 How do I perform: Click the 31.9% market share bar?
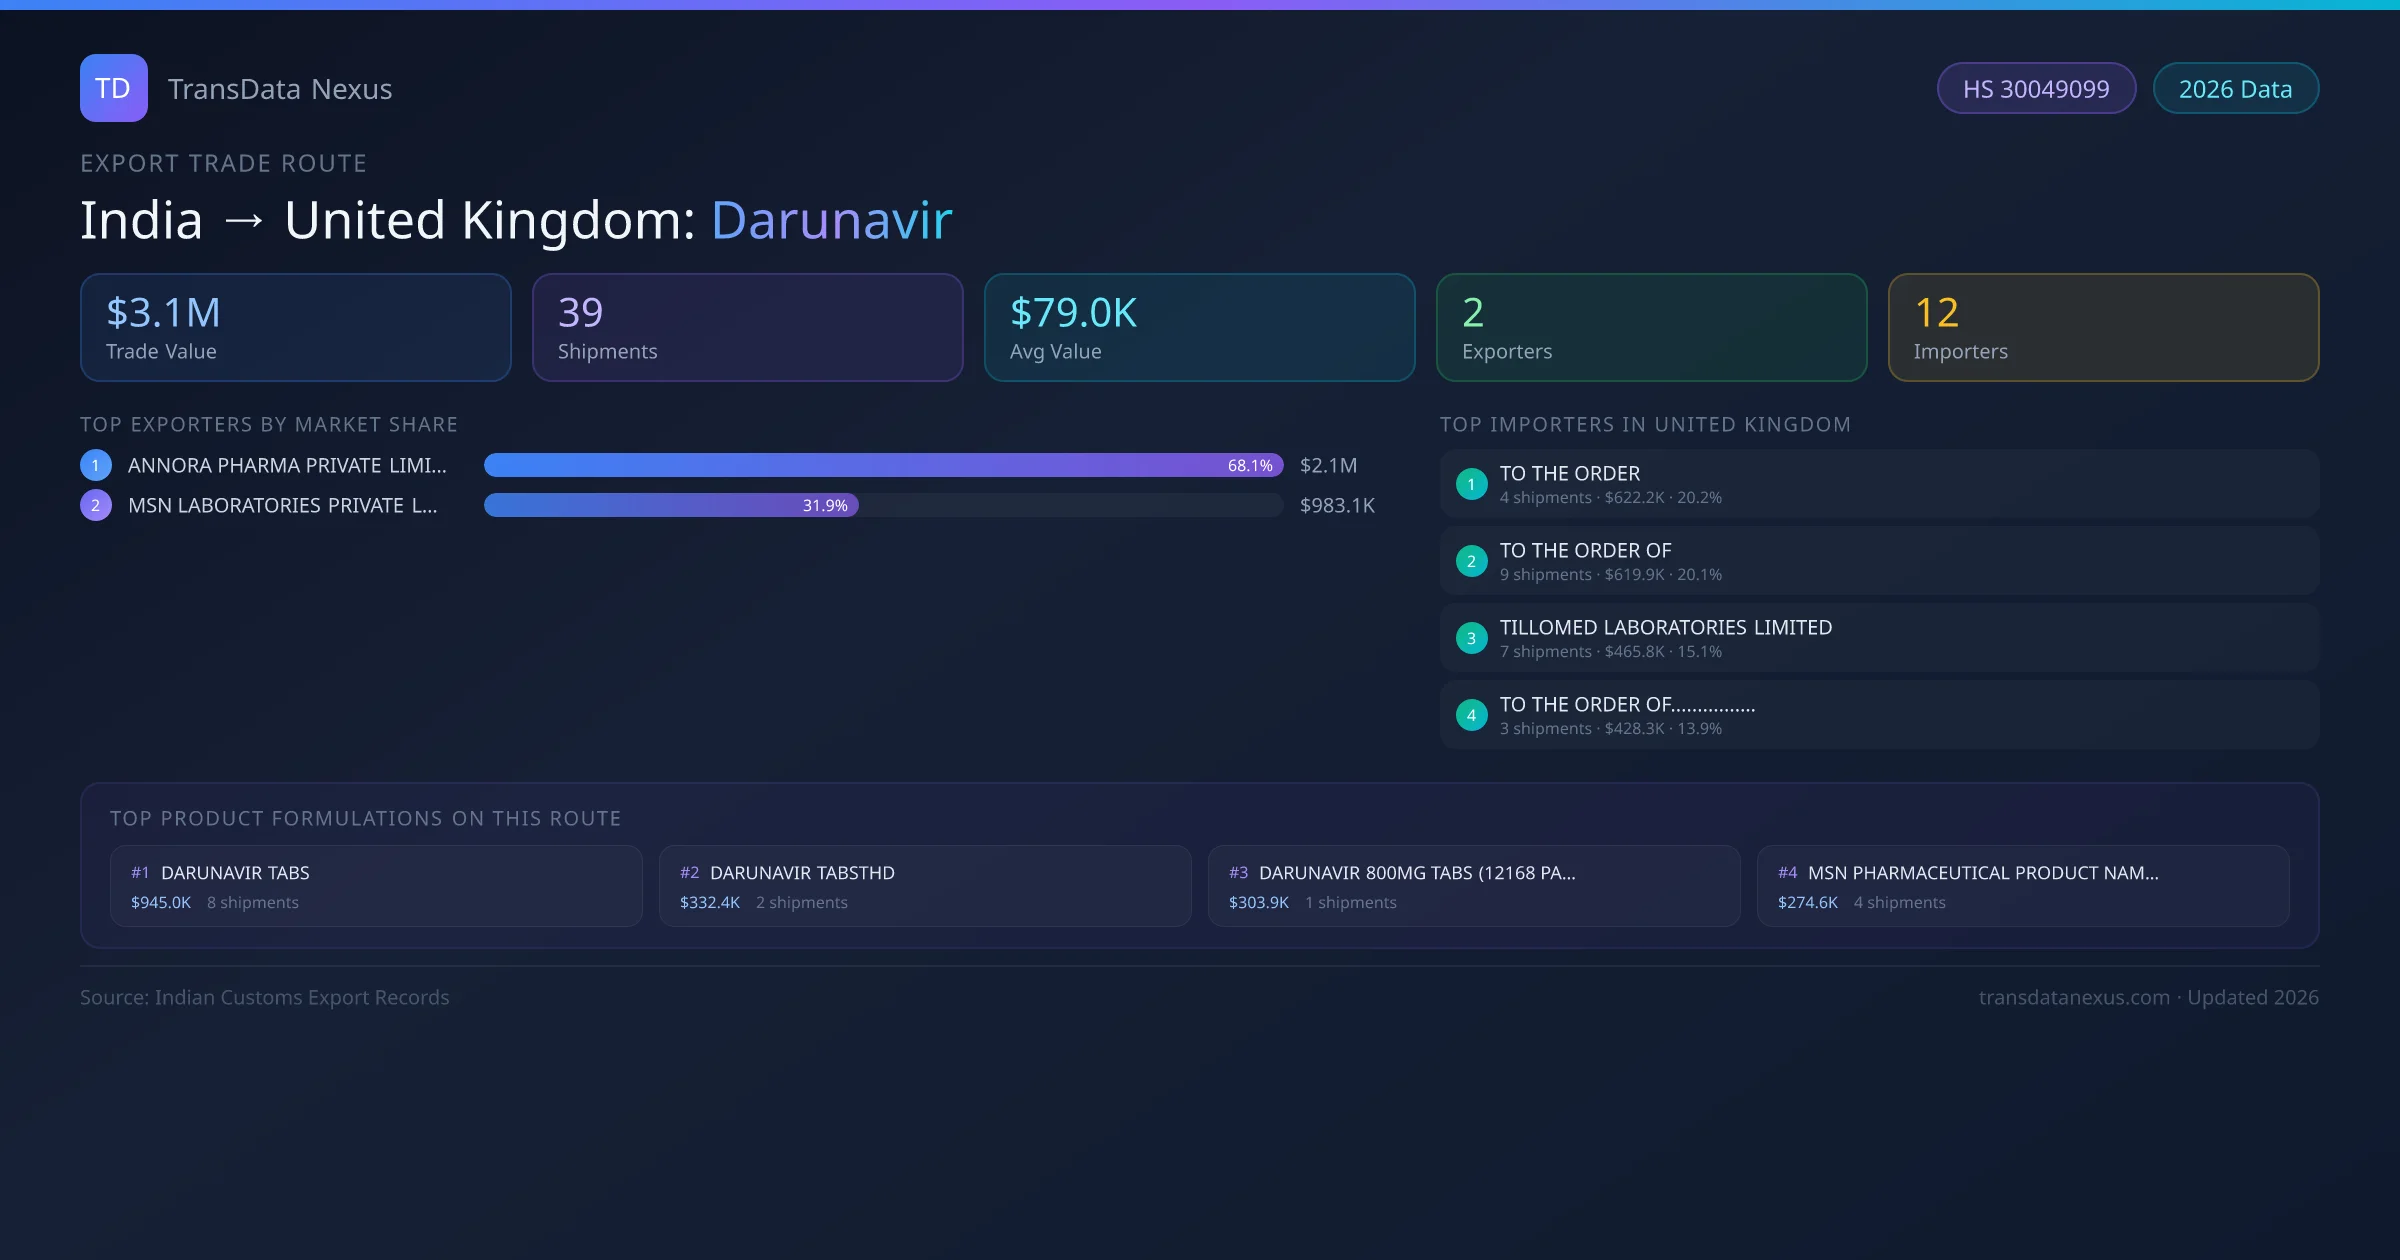click(670, 505)
